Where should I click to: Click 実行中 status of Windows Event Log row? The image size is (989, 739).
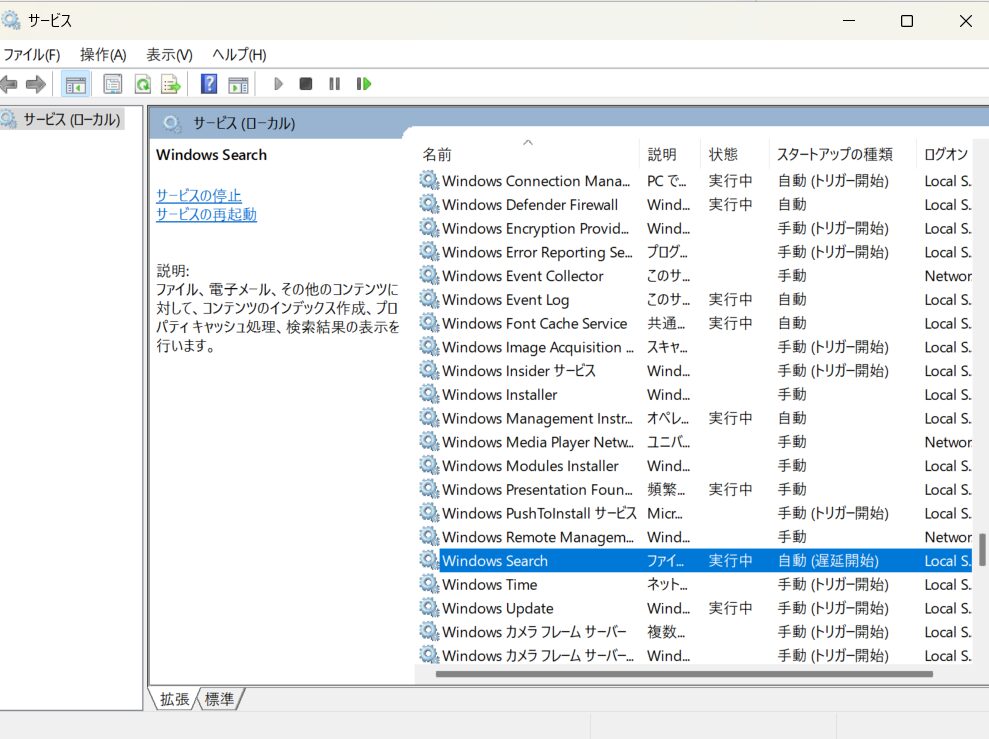[x=730, y=299]
